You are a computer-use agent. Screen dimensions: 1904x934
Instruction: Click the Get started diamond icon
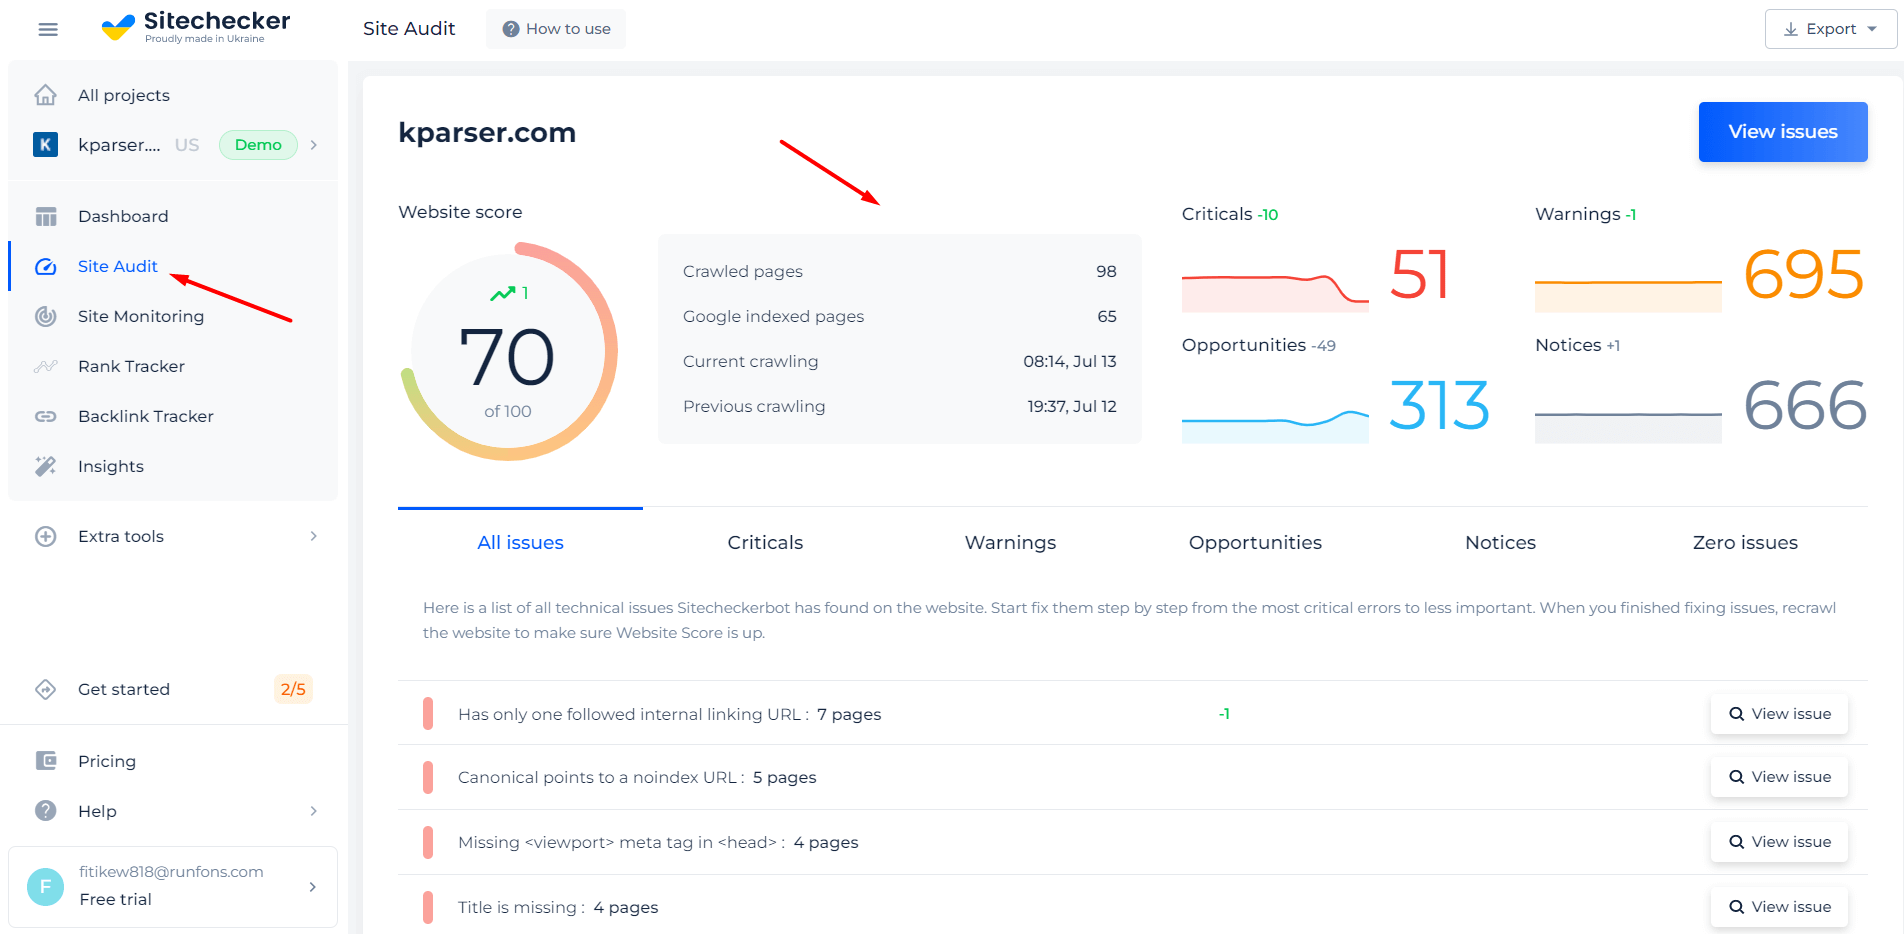coord(46,689)
